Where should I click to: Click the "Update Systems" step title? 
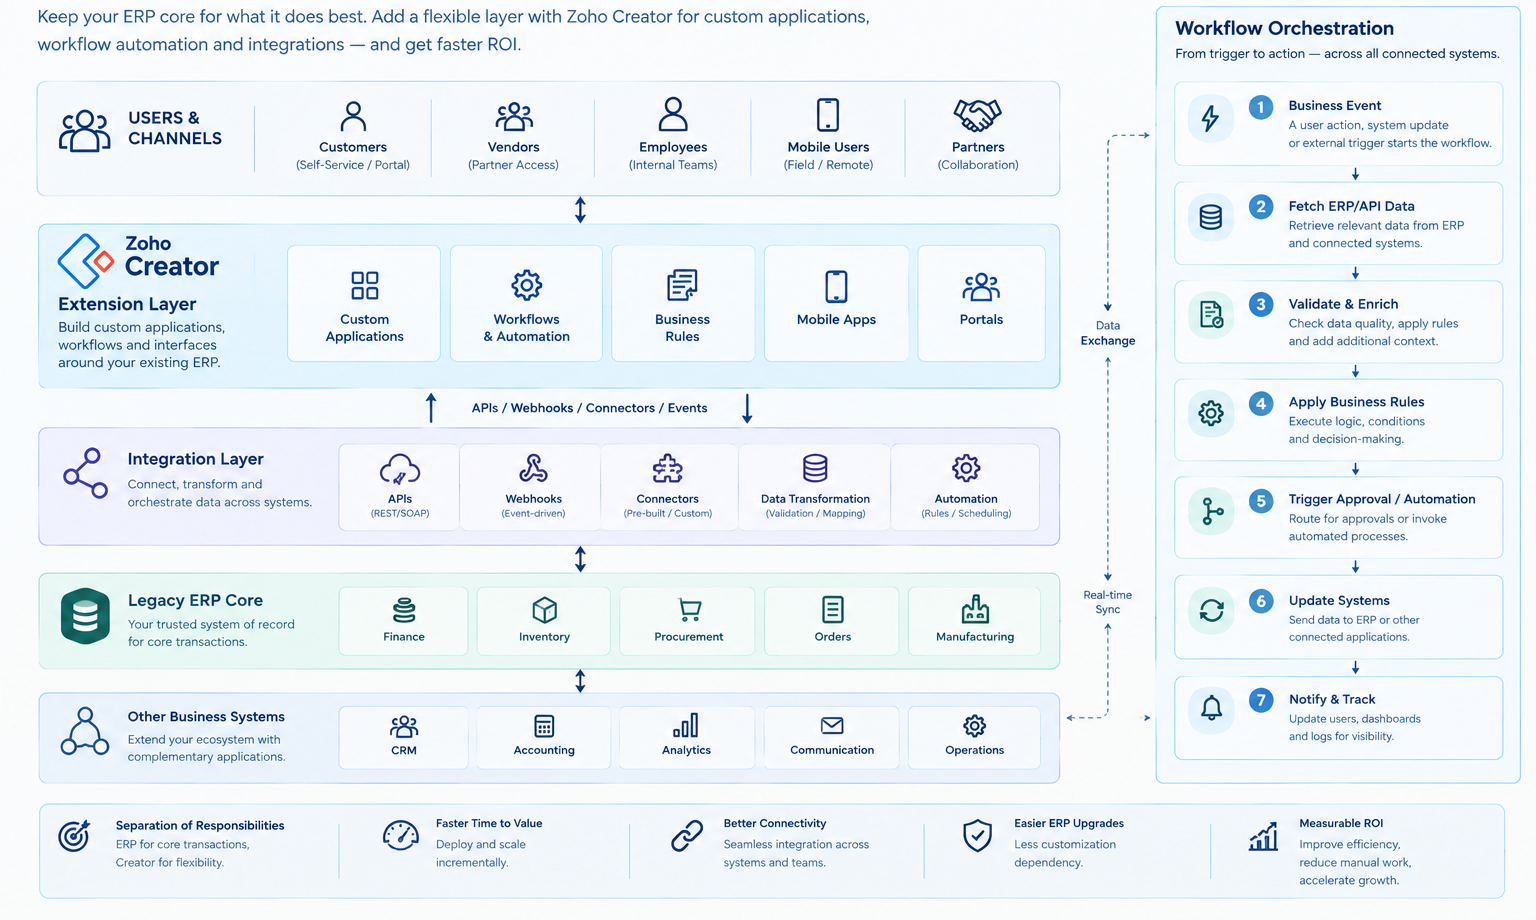[x=1339, y=600]
